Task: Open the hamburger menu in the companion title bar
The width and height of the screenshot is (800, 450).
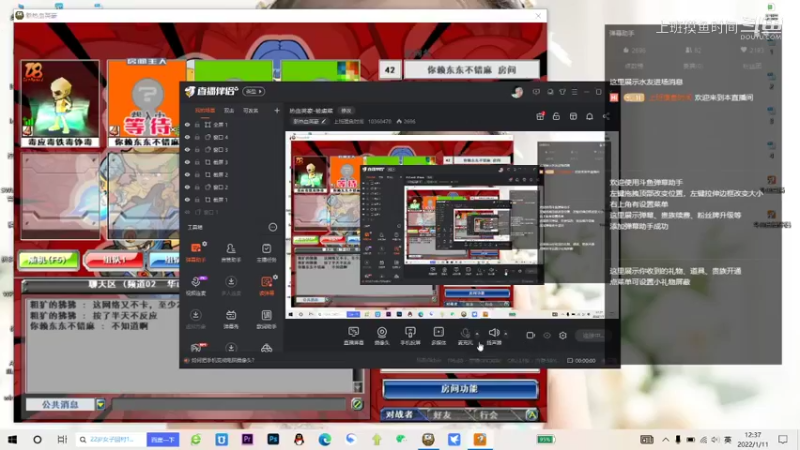Action: coord(574,92)
